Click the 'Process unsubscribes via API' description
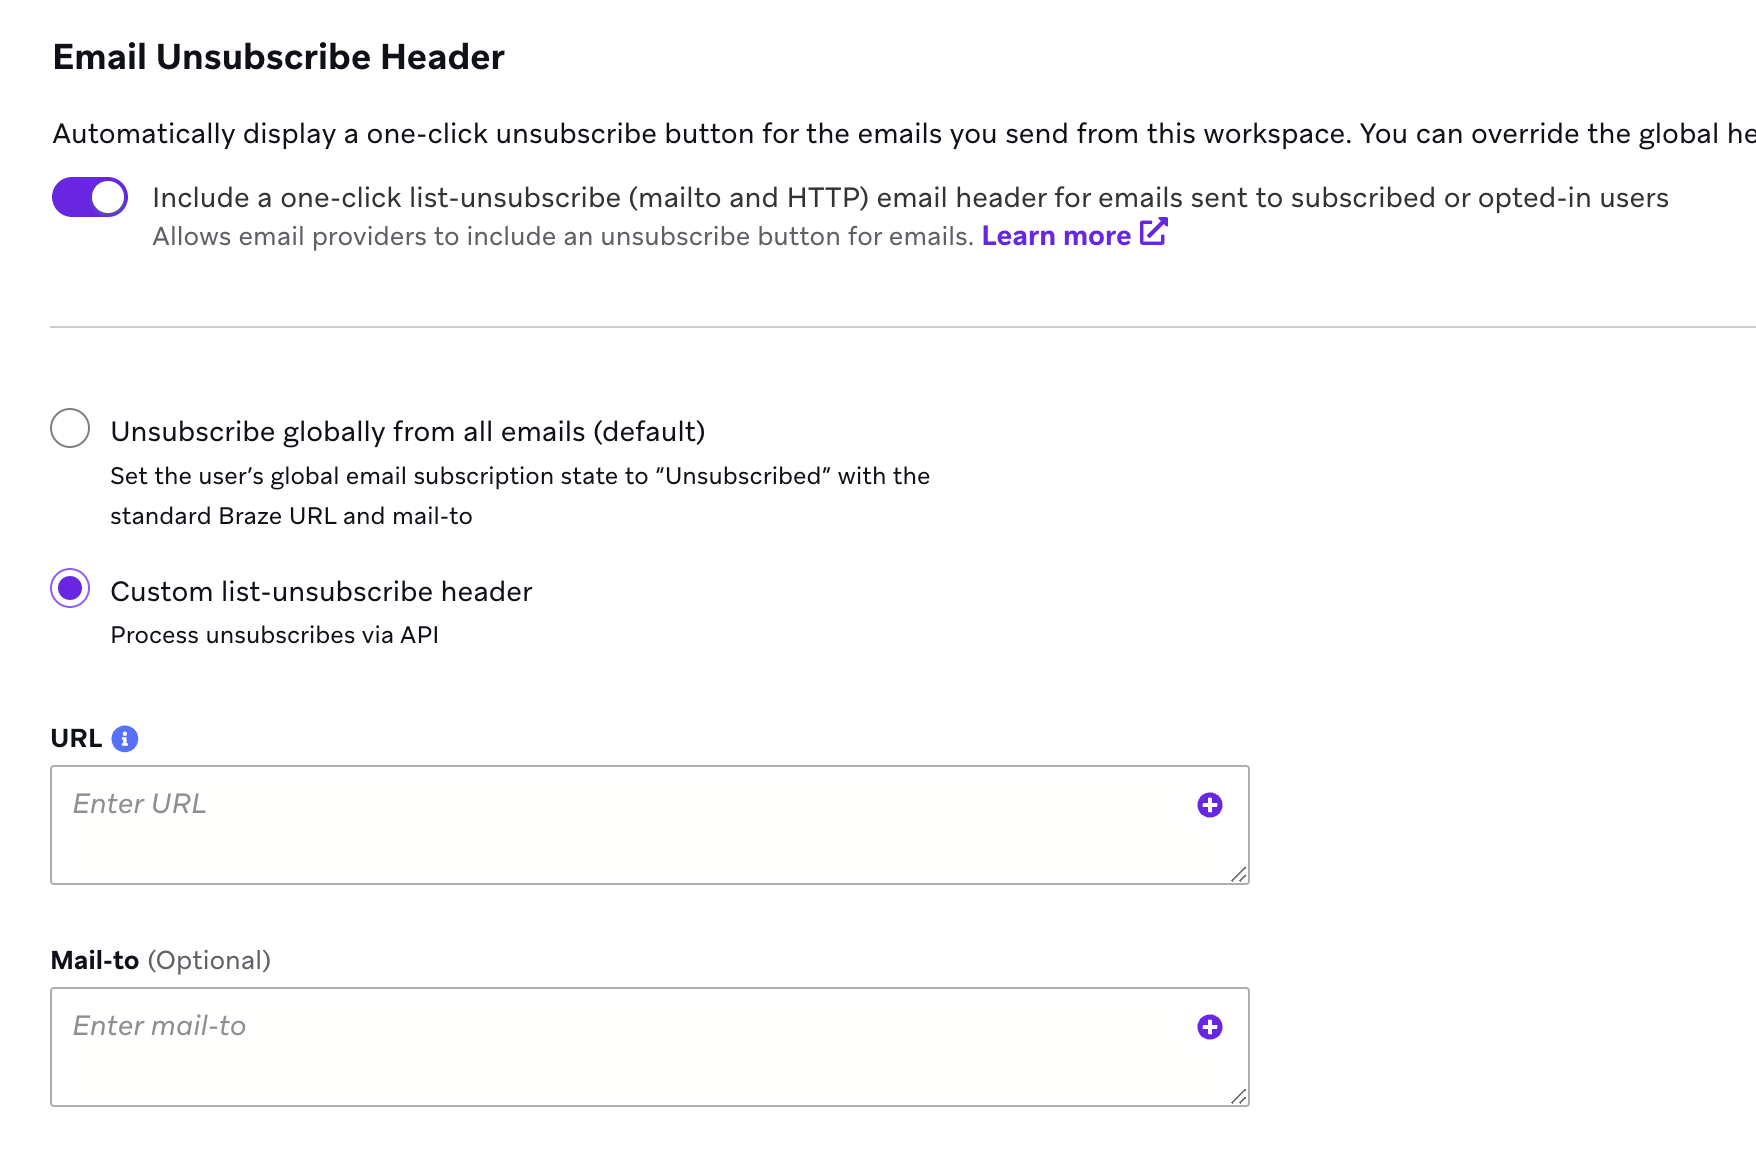This screenshot has width=1756, height=1152. pos(275,635)
